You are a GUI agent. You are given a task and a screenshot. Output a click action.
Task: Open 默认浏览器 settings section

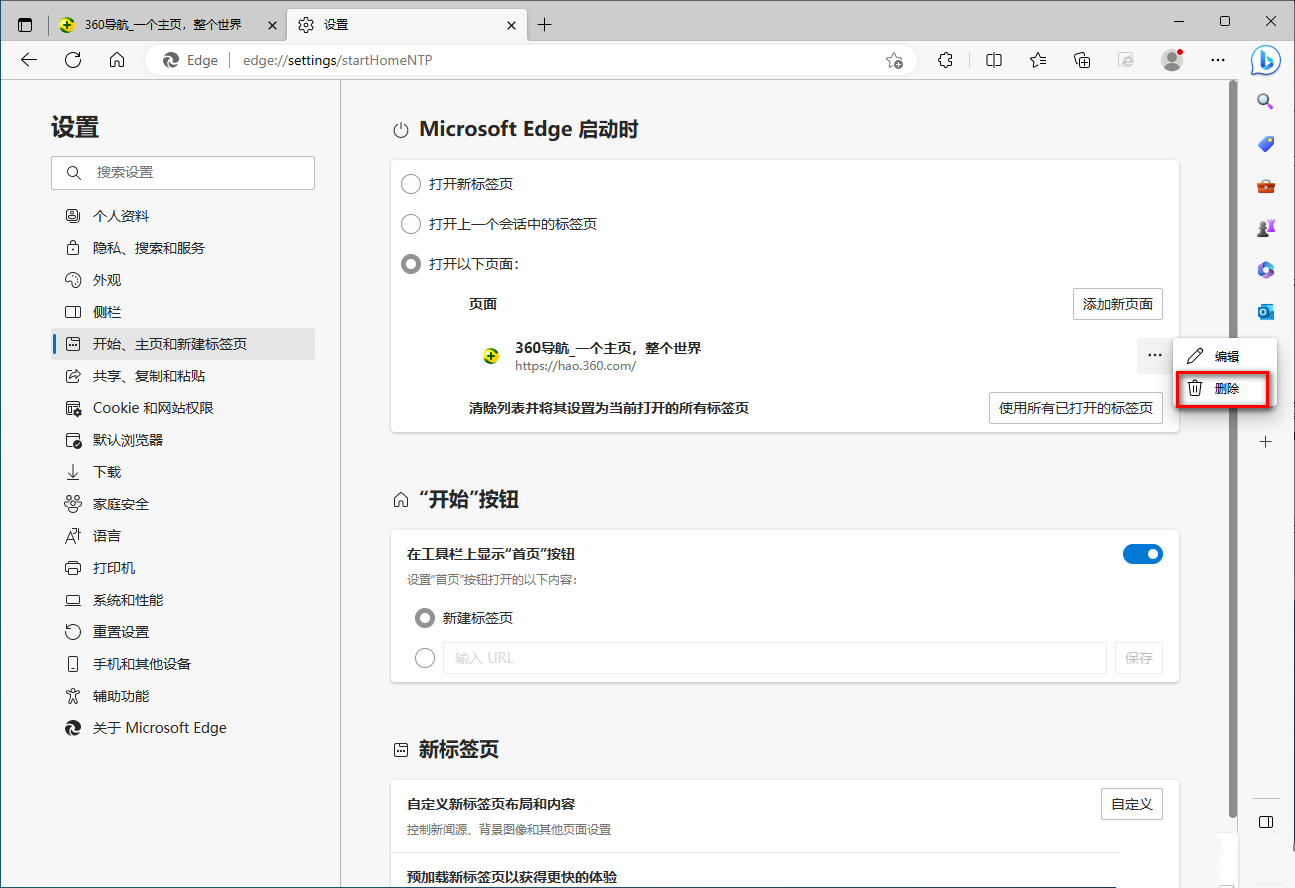tap(183, 440)
